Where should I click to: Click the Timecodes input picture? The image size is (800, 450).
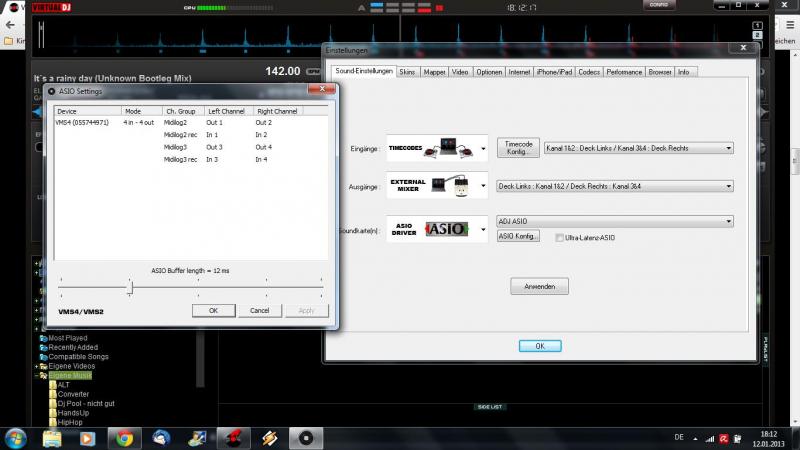point(449,148)
